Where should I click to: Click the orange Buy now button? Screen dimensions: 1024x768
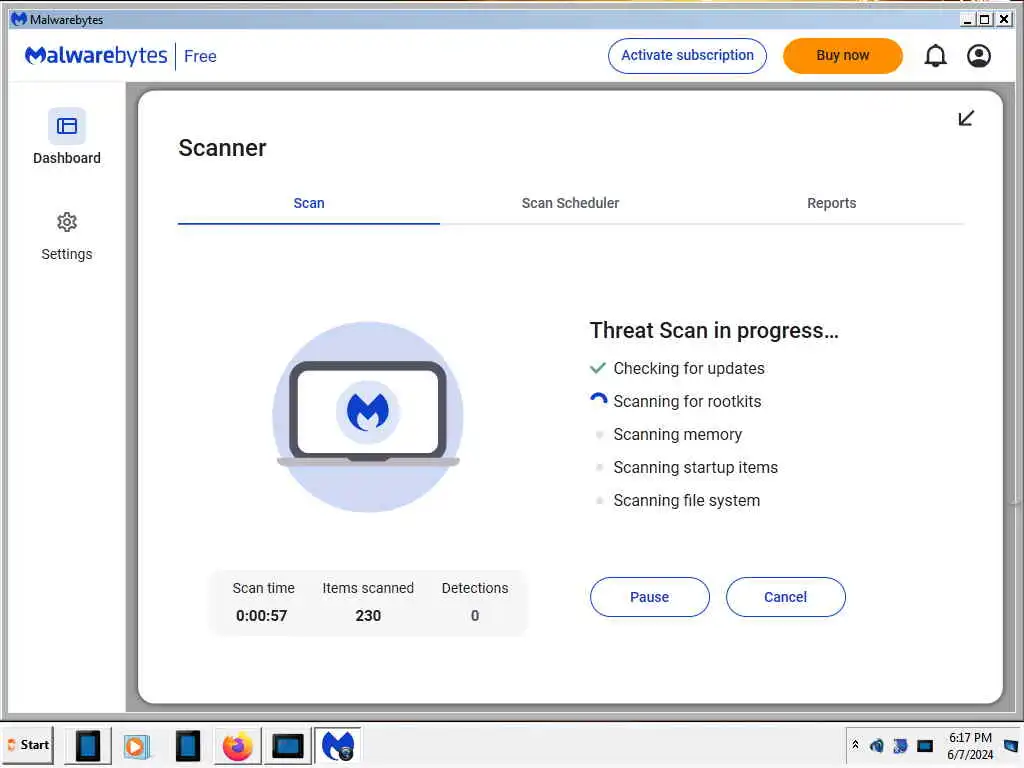click(x=842, y=56)
